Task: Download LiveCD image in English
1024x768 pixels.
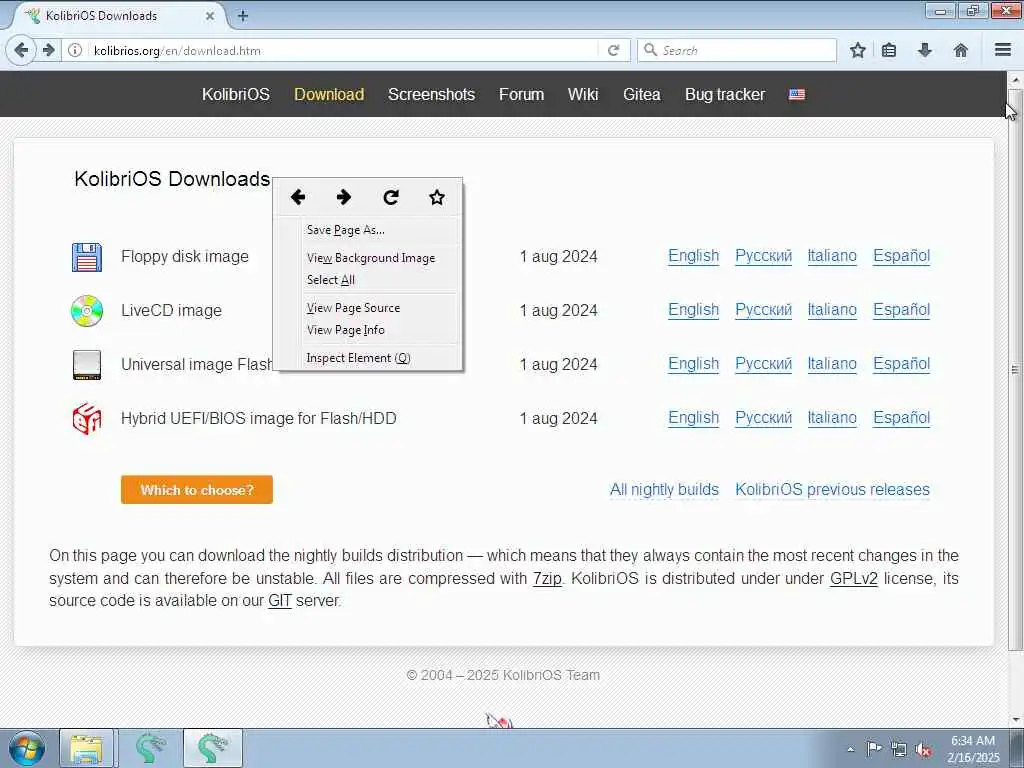Action: click(694, 310)
